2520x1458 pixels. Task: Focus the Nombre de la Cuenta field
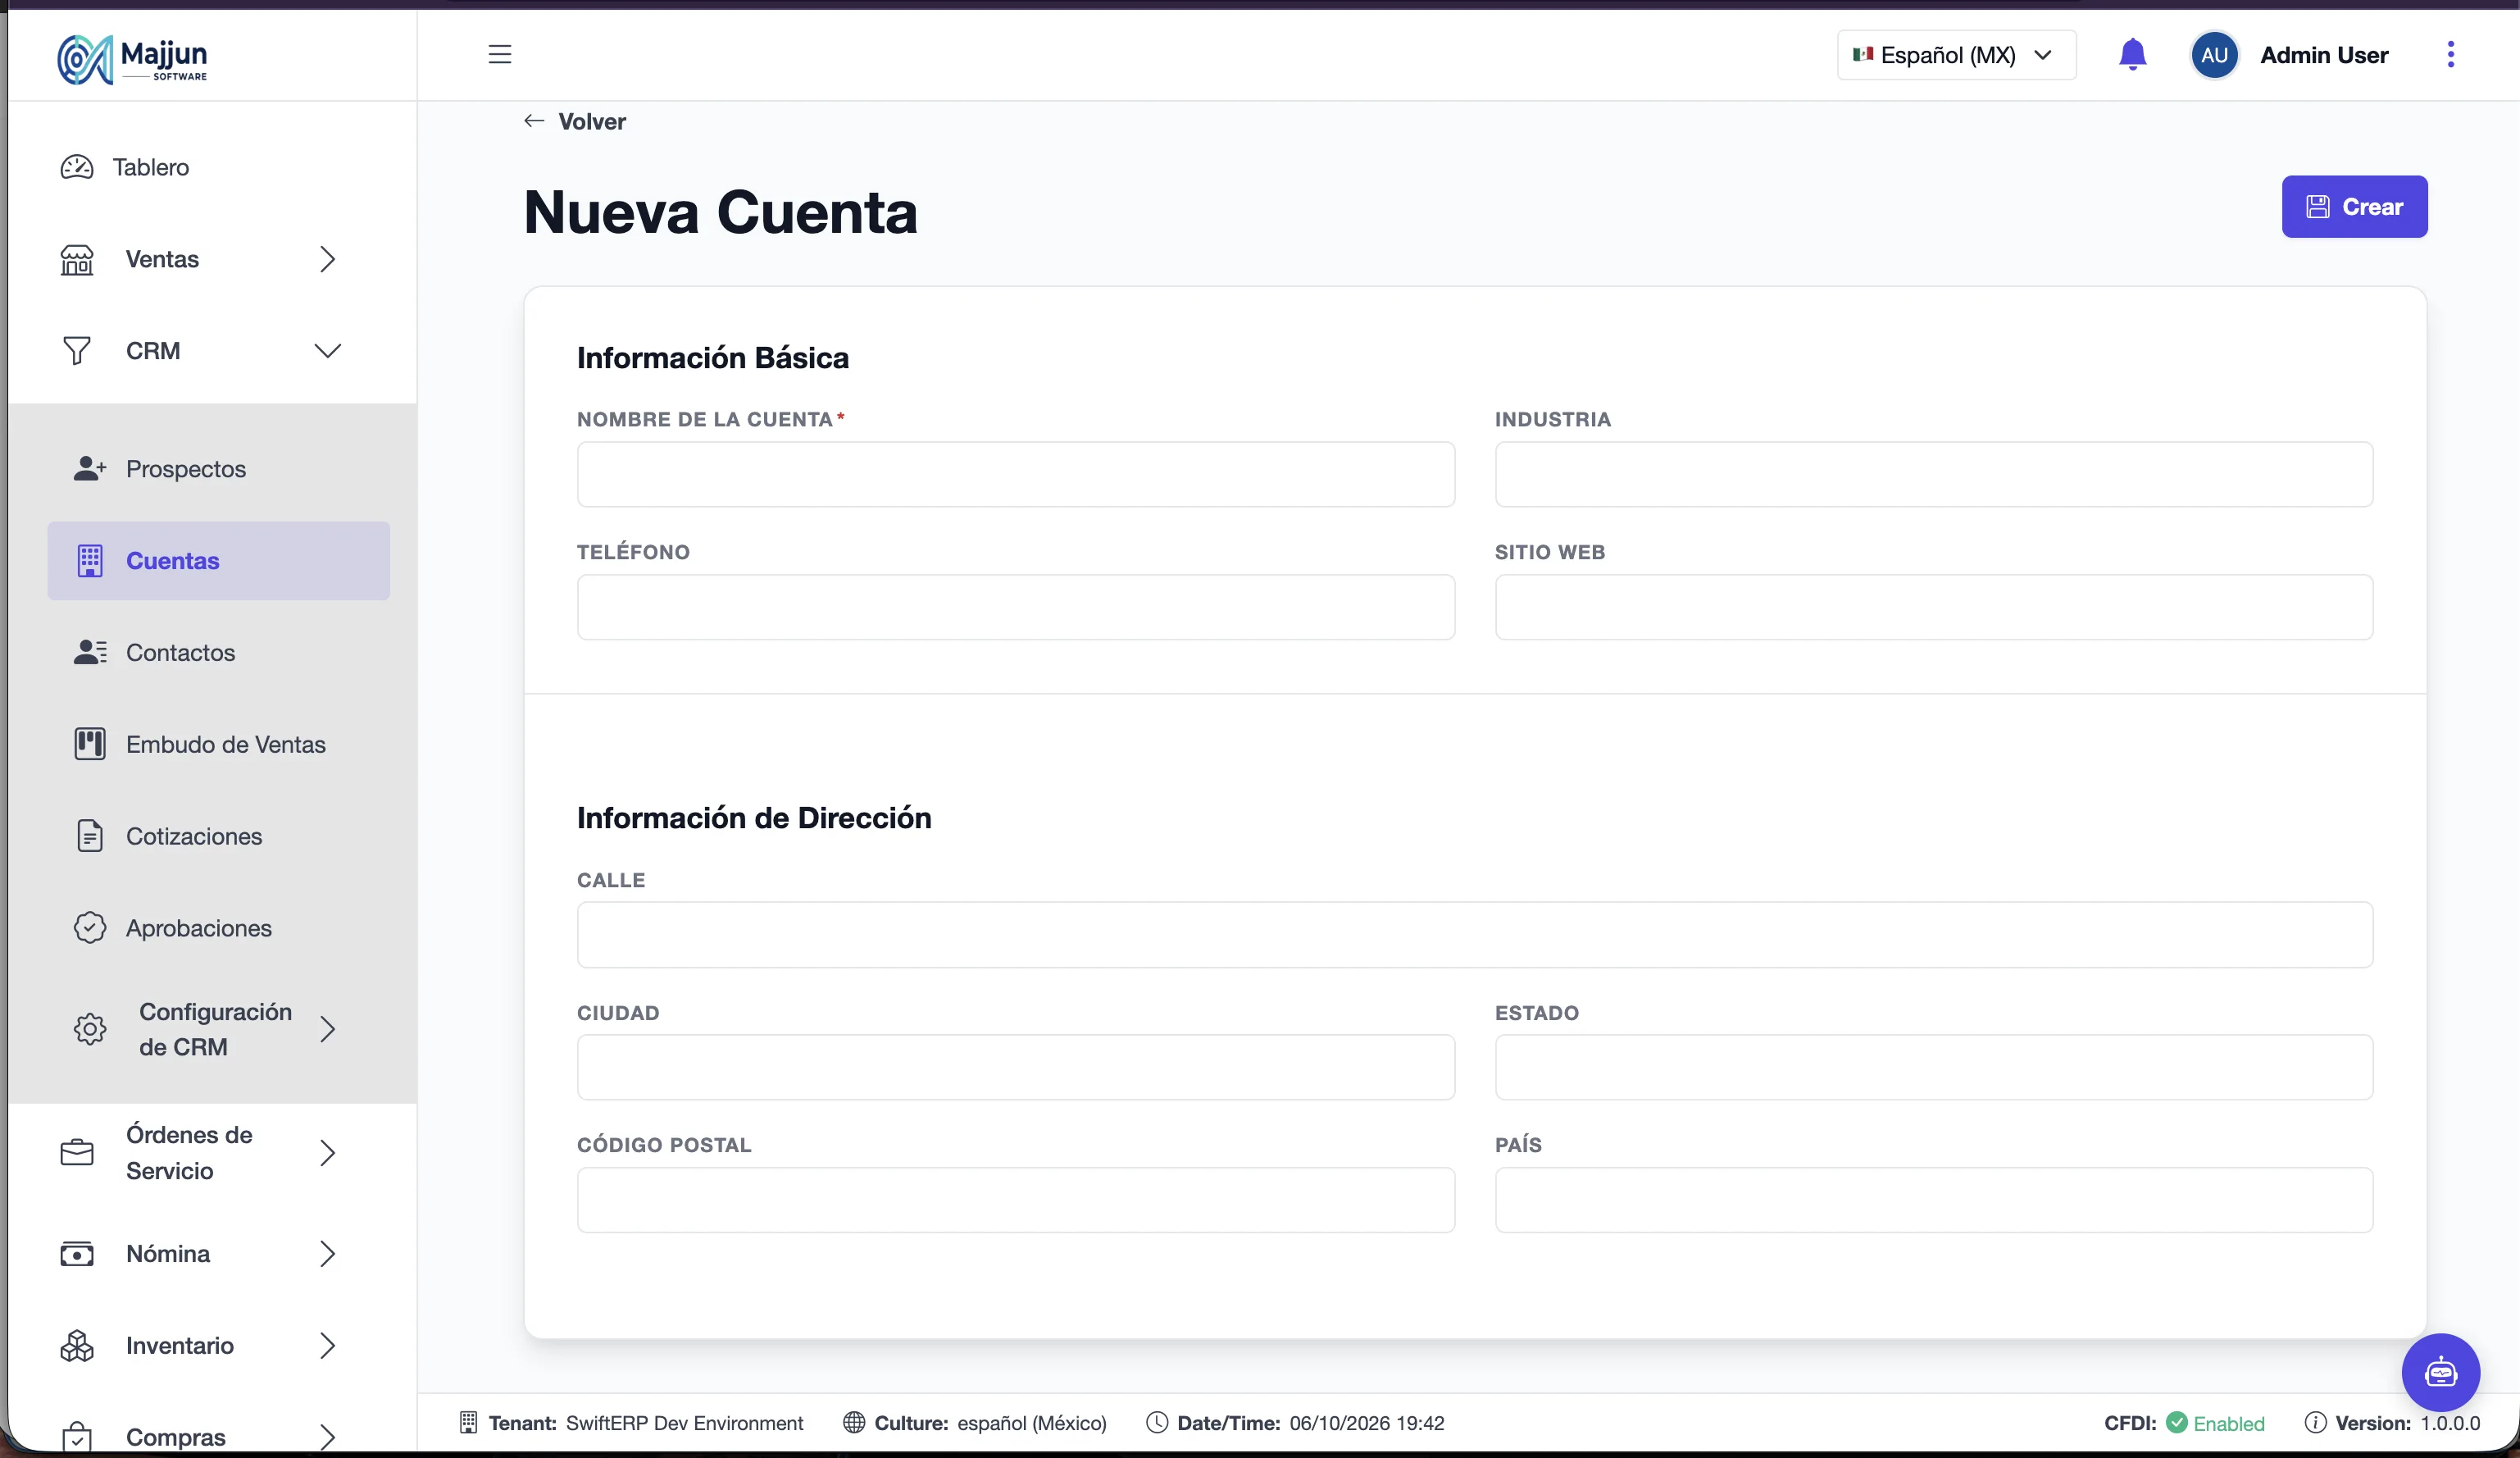1016,474
